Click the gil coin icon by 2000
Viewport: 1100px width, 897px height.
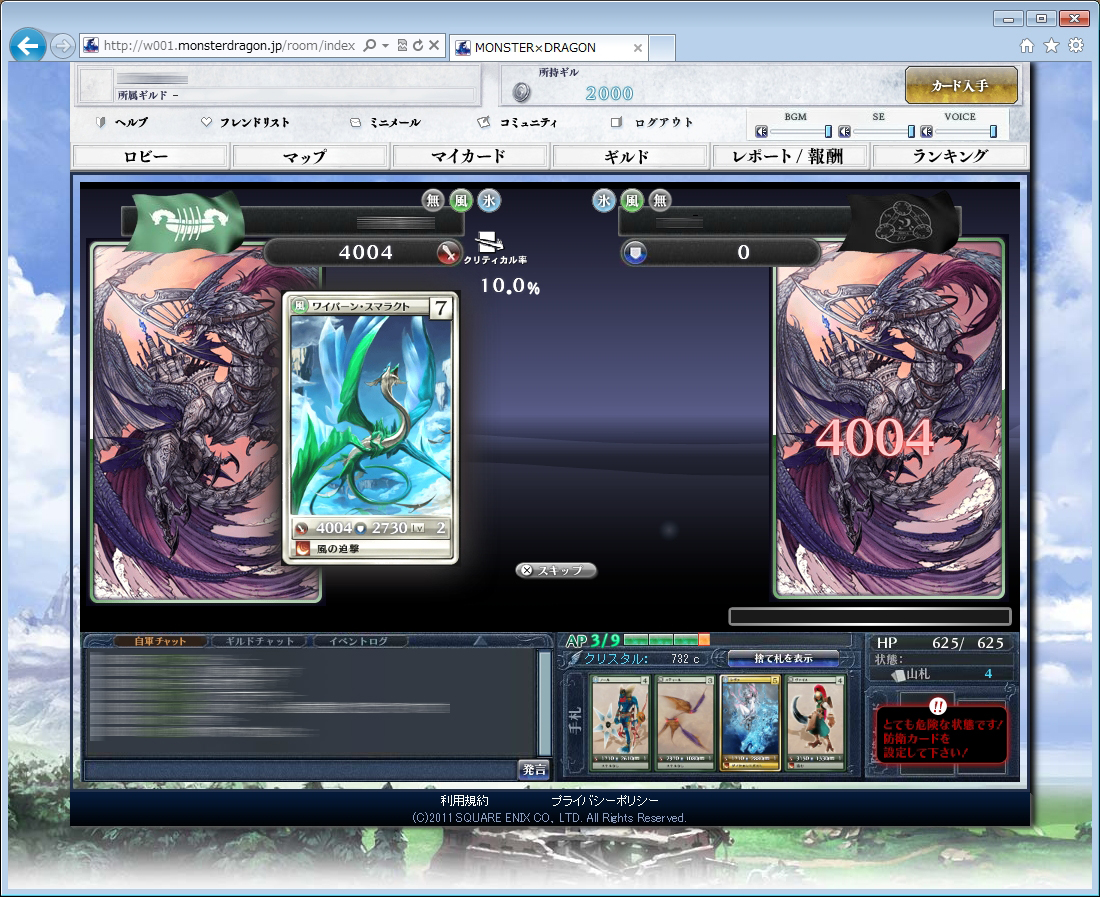[521, 92]
